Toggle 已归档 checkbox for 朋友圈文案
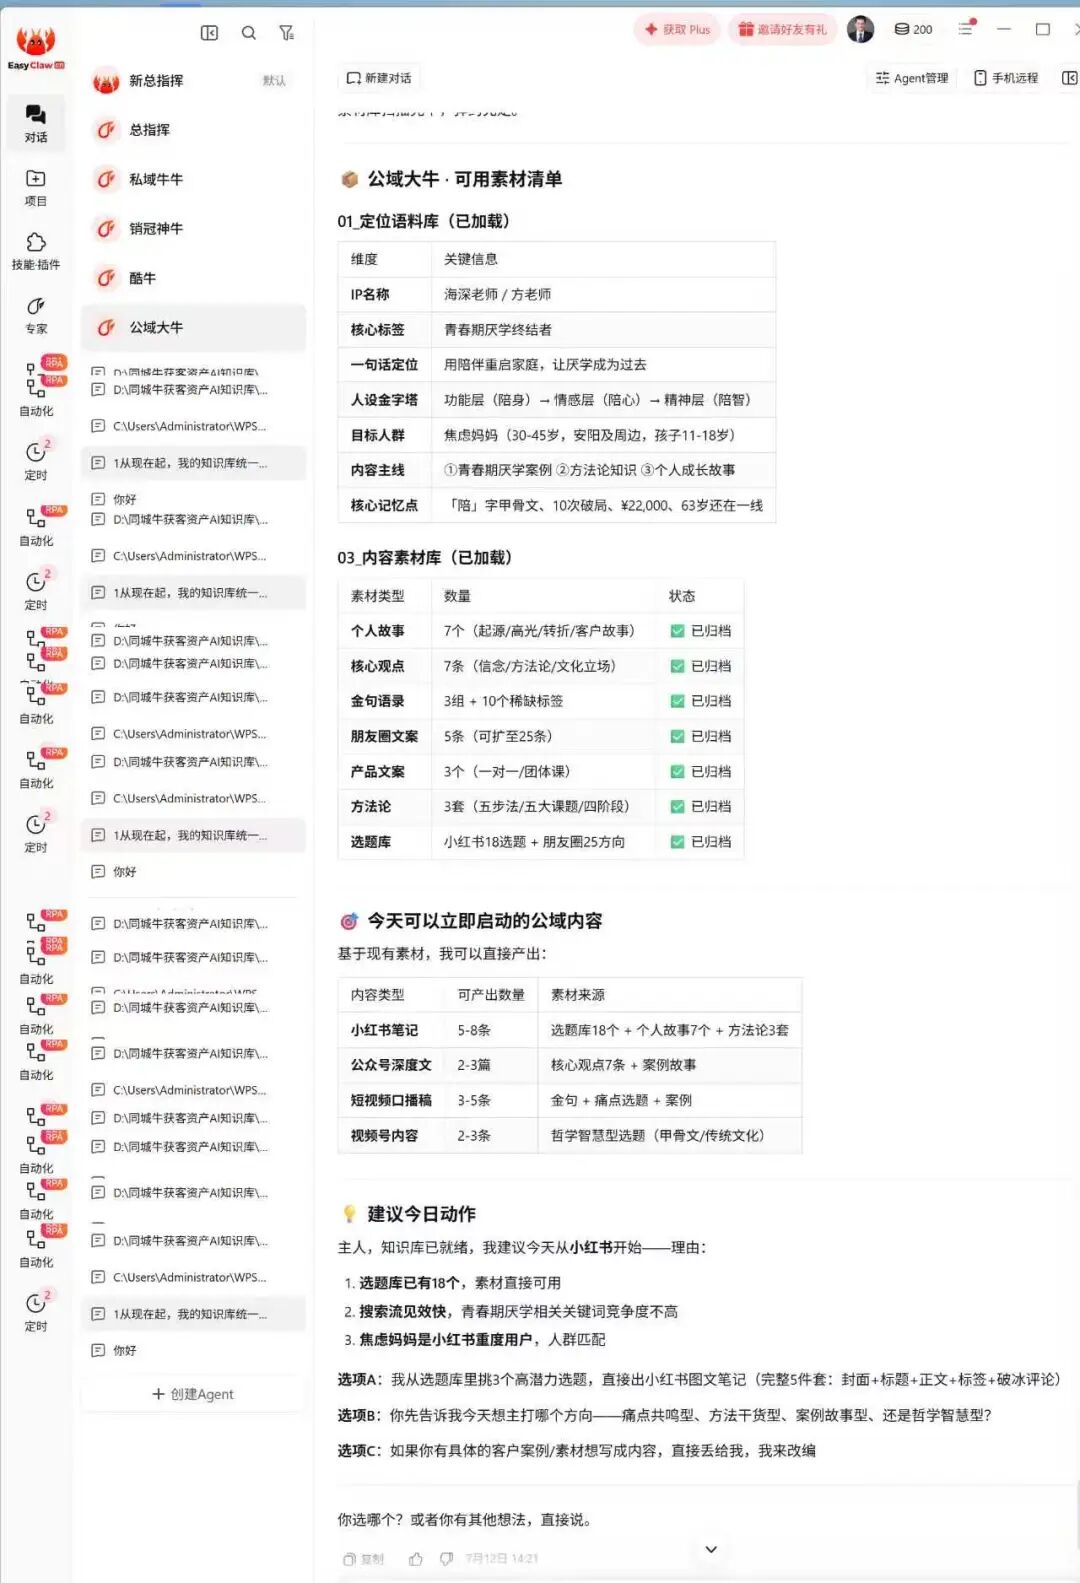 pyautogui.click(x=677, y=736)
